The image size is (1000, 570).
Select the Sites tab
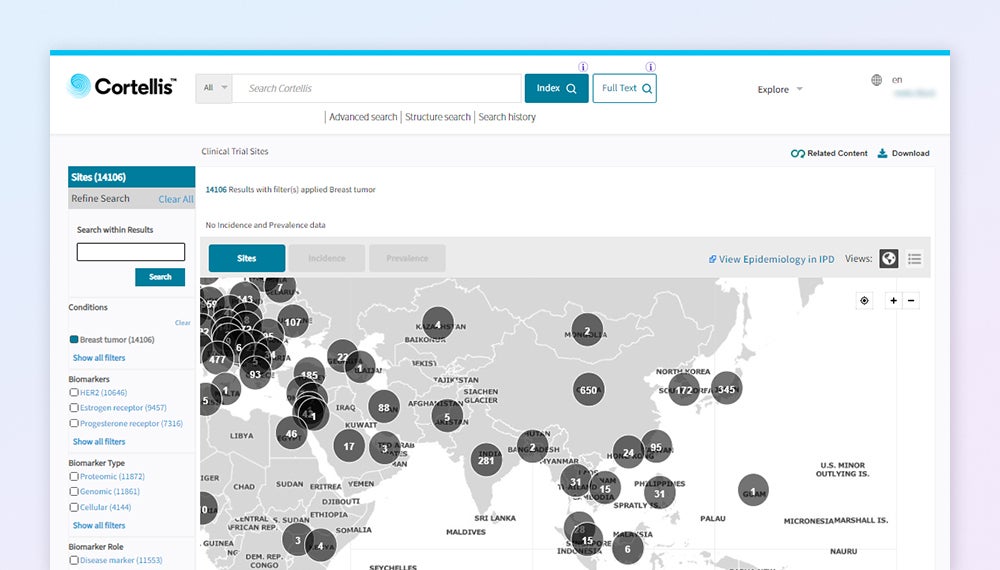[247, 258]
